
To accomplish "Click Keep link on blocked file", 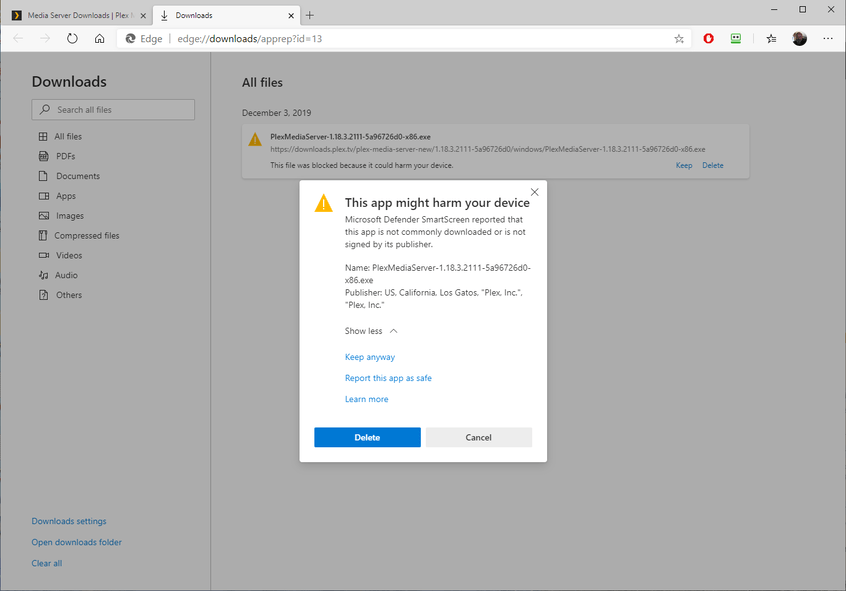I will pyautogui.click(x=684, y=165).
